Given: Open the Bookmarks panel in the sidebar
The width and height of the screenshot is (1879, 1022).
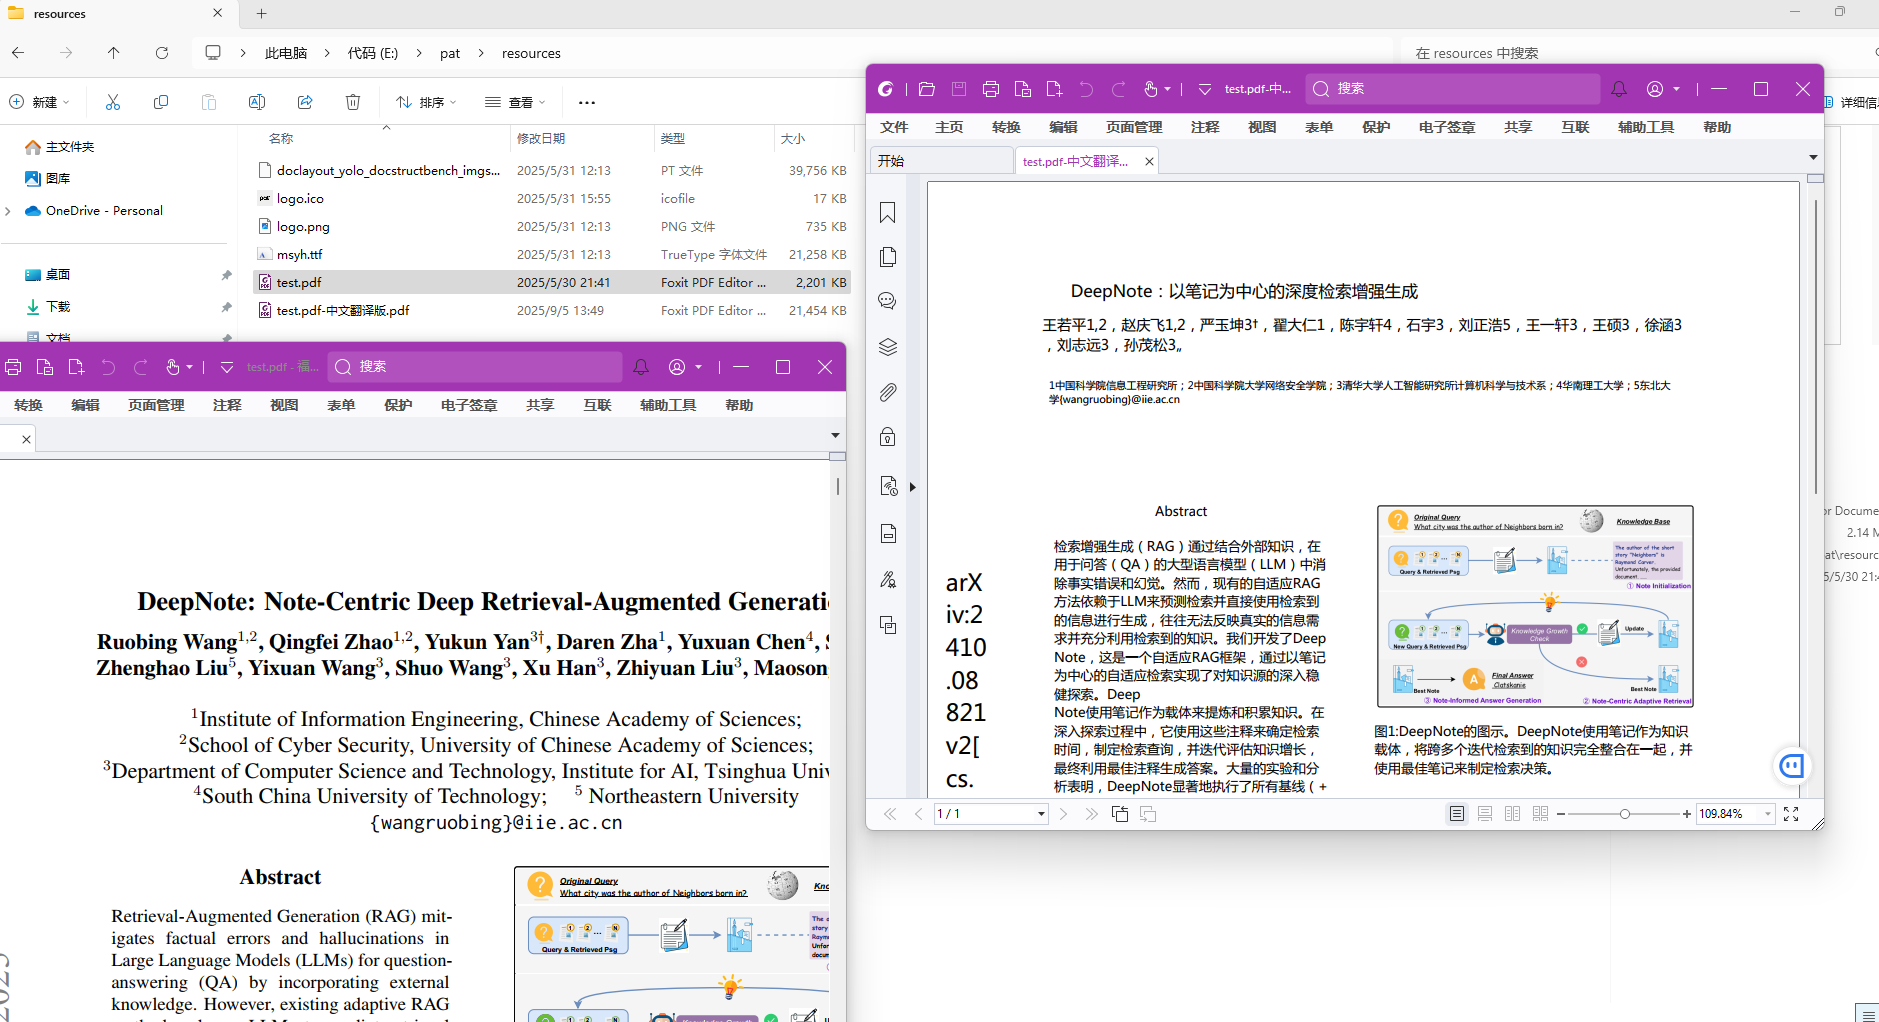Looking at the screenshot, I should (887, 213).
